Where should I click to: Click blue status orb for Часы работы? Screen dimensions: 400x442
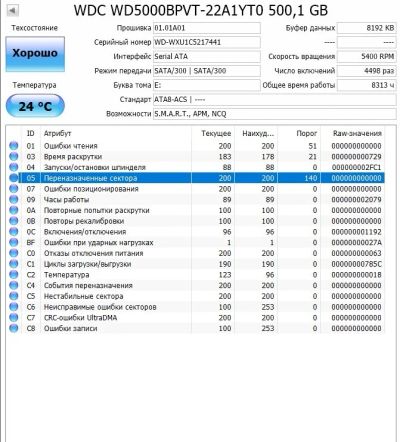coord(14,199)
